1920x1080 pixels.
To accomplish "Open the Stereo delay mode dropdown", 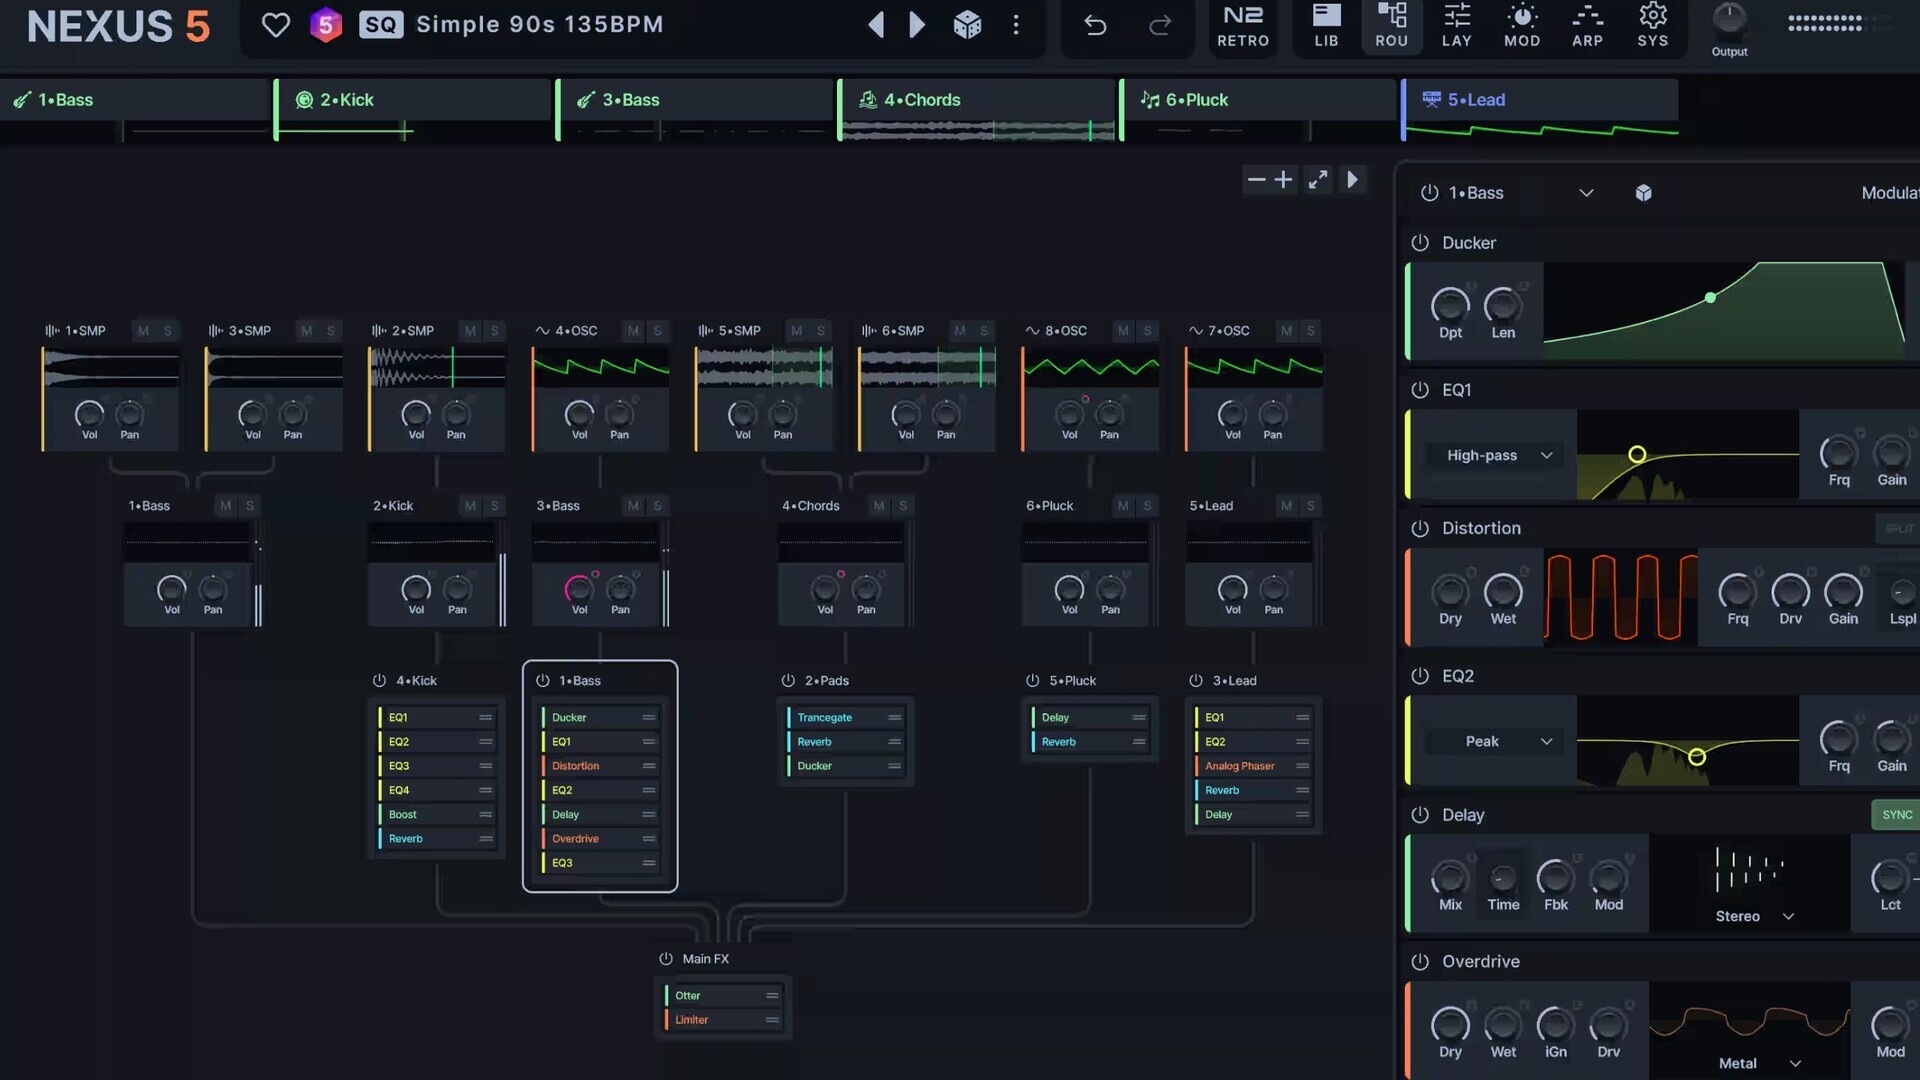I will click(1754, 916).
